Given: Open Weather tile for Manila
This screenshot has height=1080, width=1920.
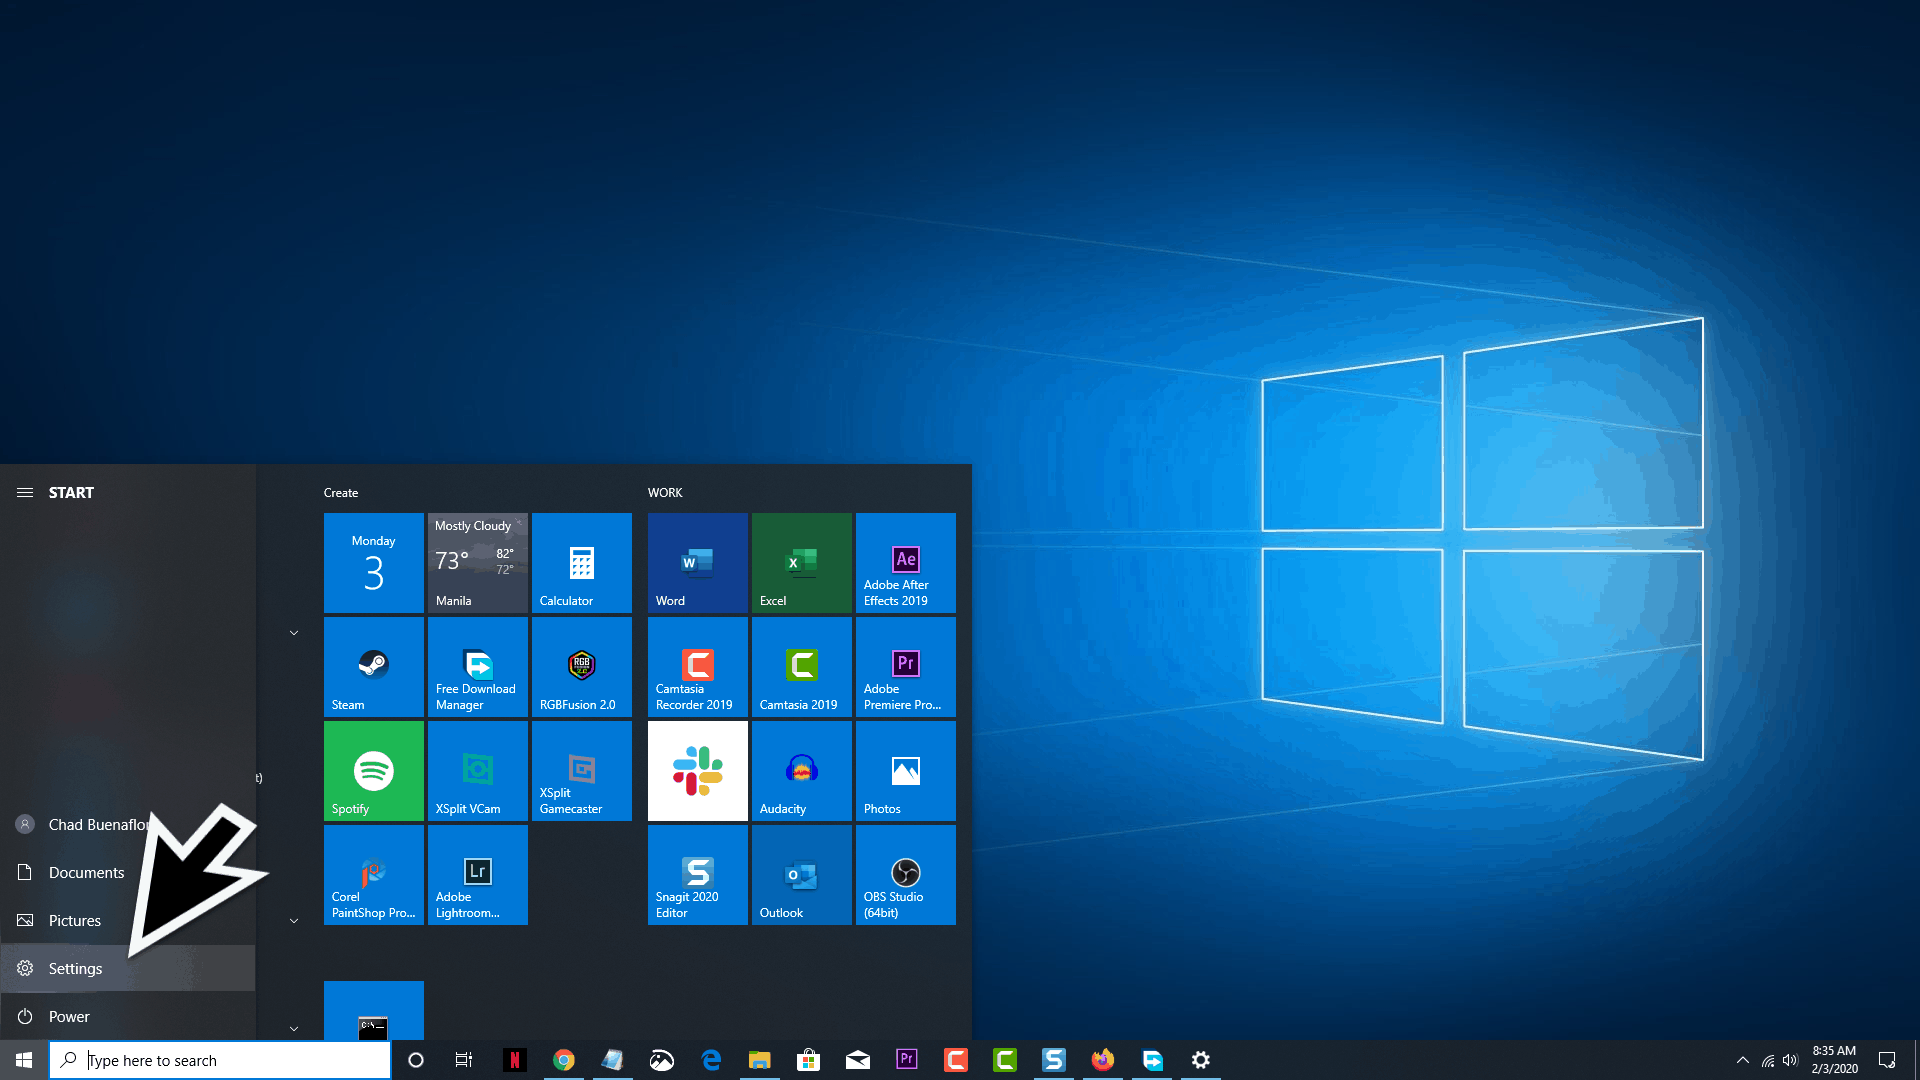Looking at the screenshot, I should [x=476, y=563].
